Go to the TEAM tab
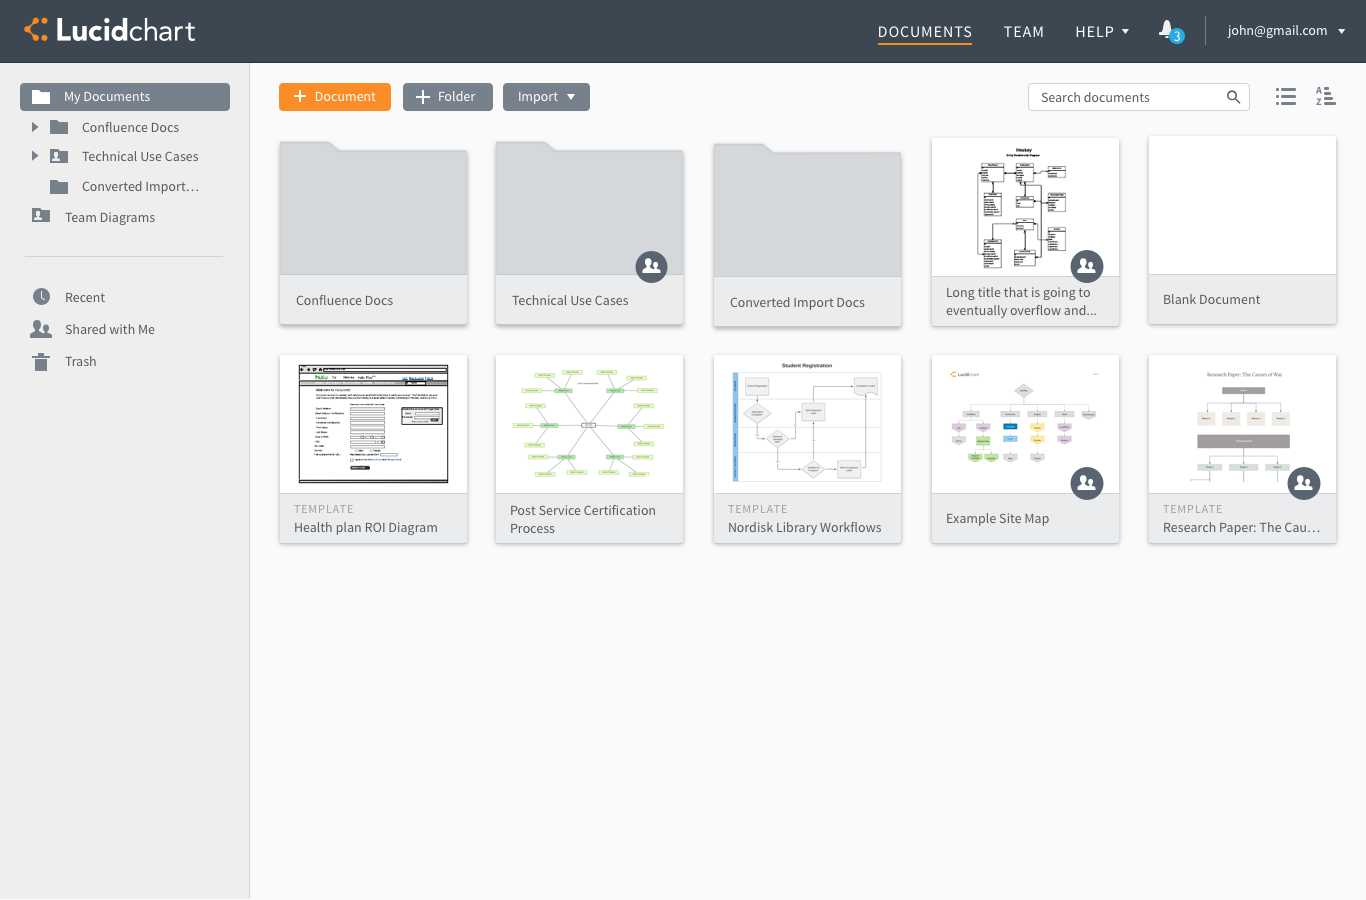Screen dimensions: 1366x900 (x=1024, y=32)
